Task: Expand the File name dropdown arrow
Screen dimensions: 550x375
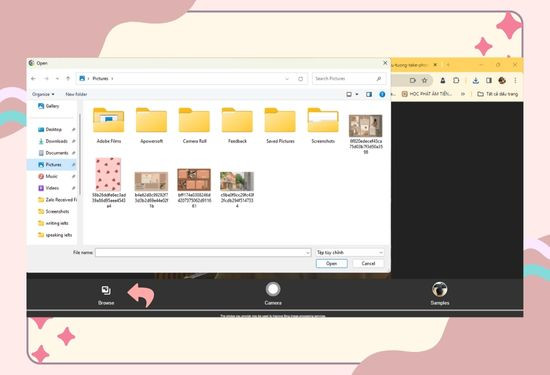Action: pyautogui.click(x=308, y=253)
